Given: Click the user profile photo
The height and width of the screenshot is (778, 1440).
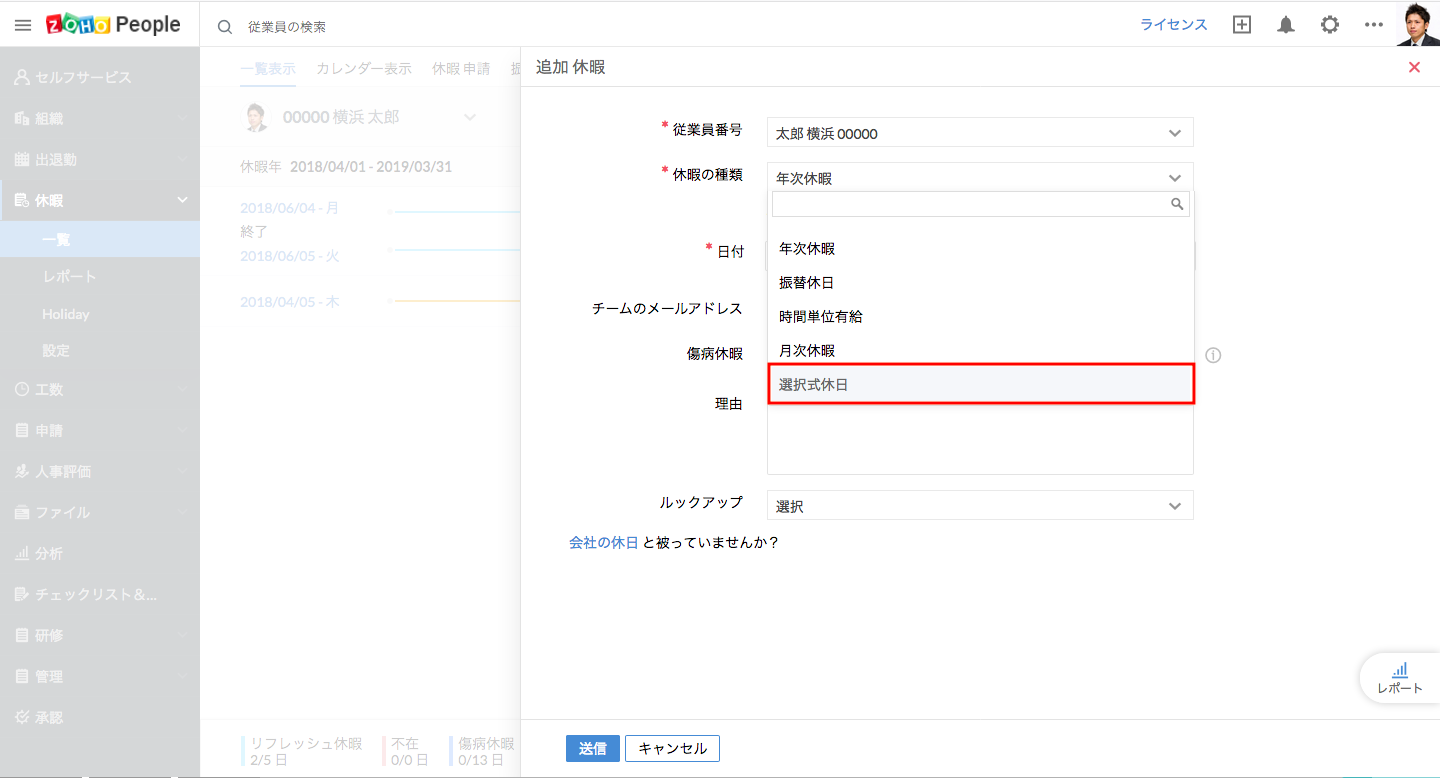Looking at the screenshot, I should [1417, 24].
